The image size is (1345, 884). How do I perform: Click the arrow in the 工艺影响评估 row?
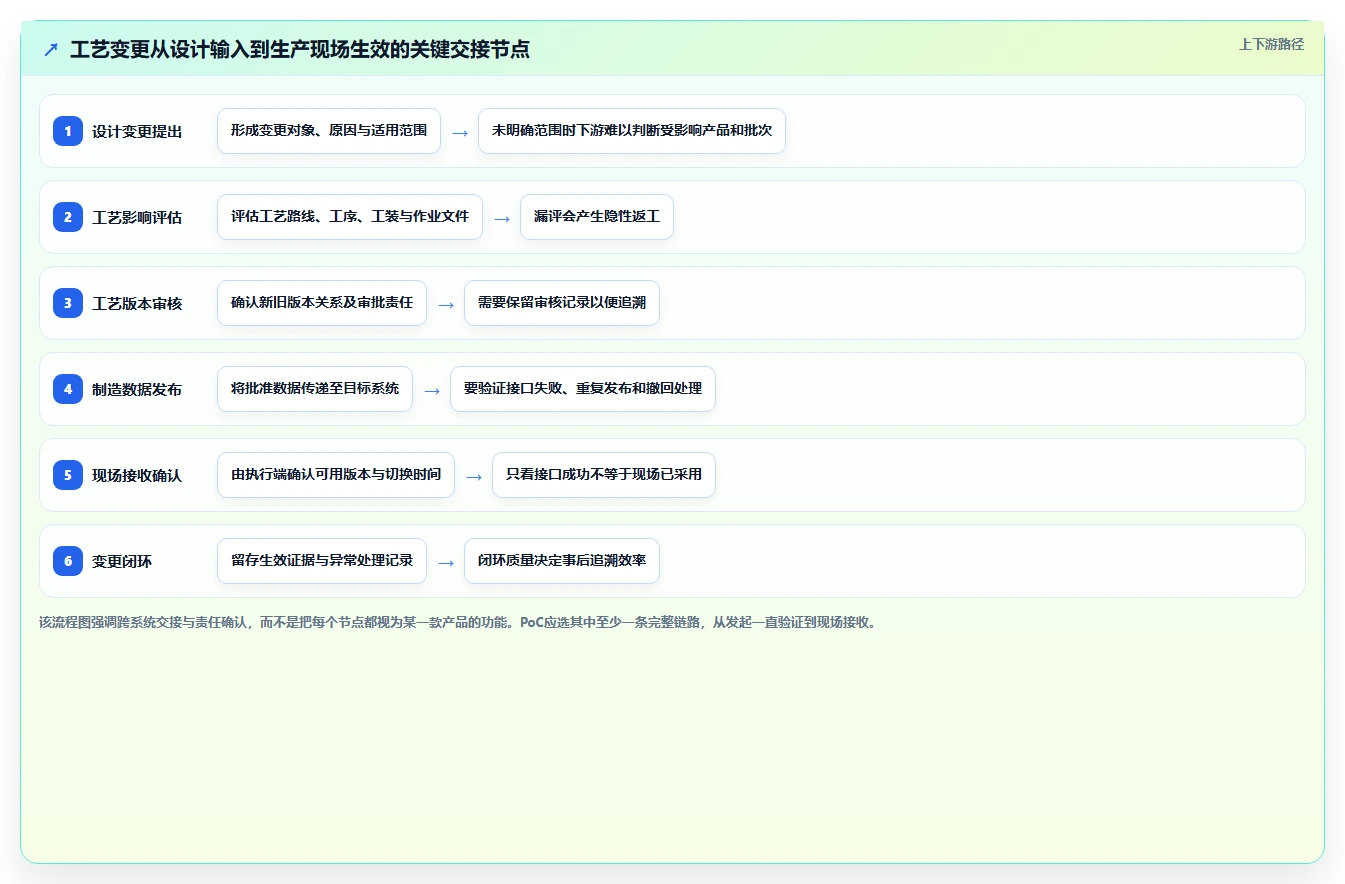(502, 218)
